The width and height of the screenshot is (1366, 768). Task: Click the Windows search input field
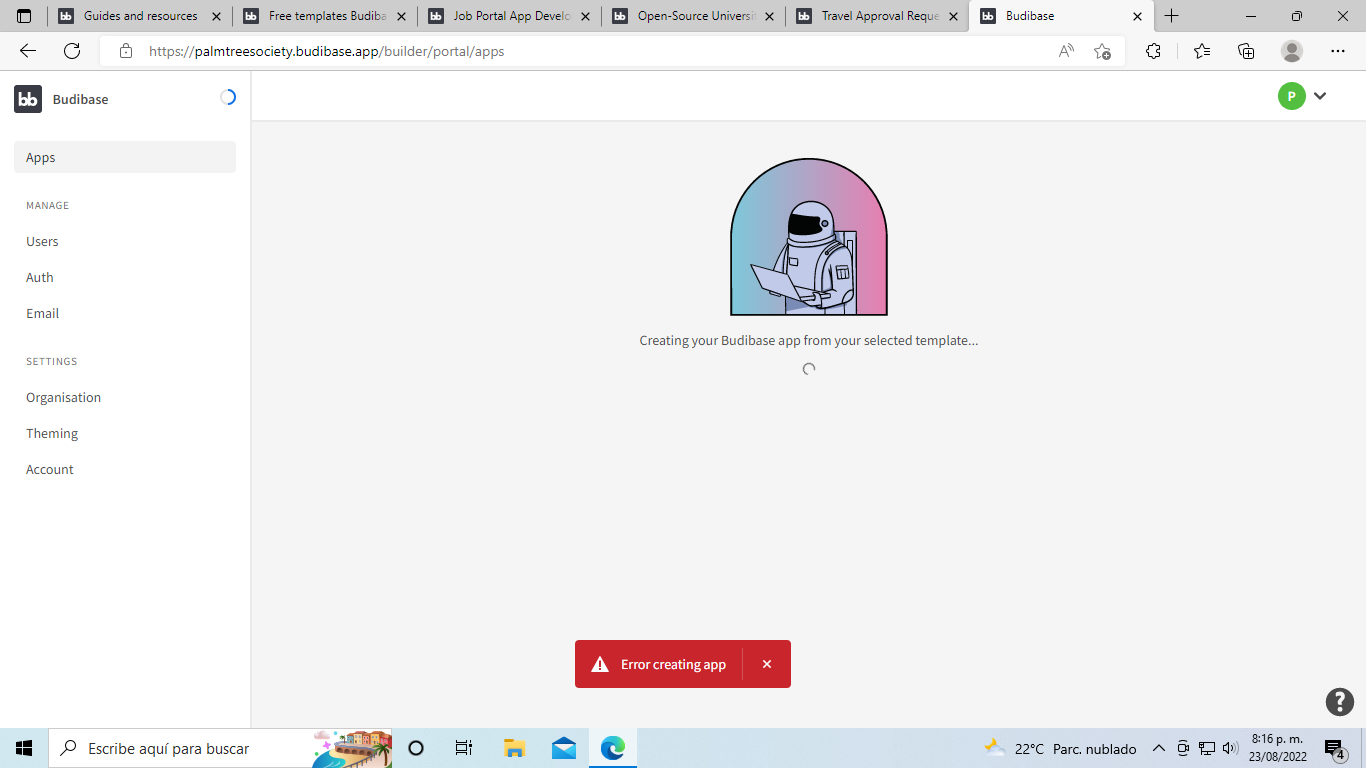click(200, 748)
